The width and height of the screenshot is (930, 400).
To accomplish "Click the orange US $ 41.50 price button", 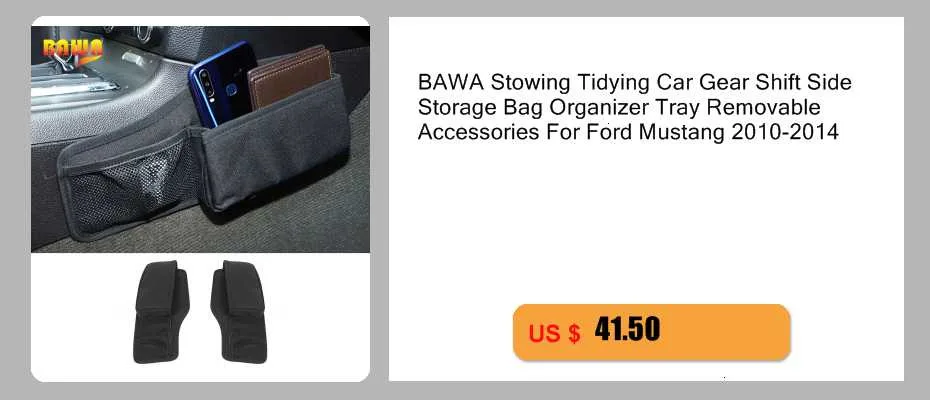I will click(651, 332).
